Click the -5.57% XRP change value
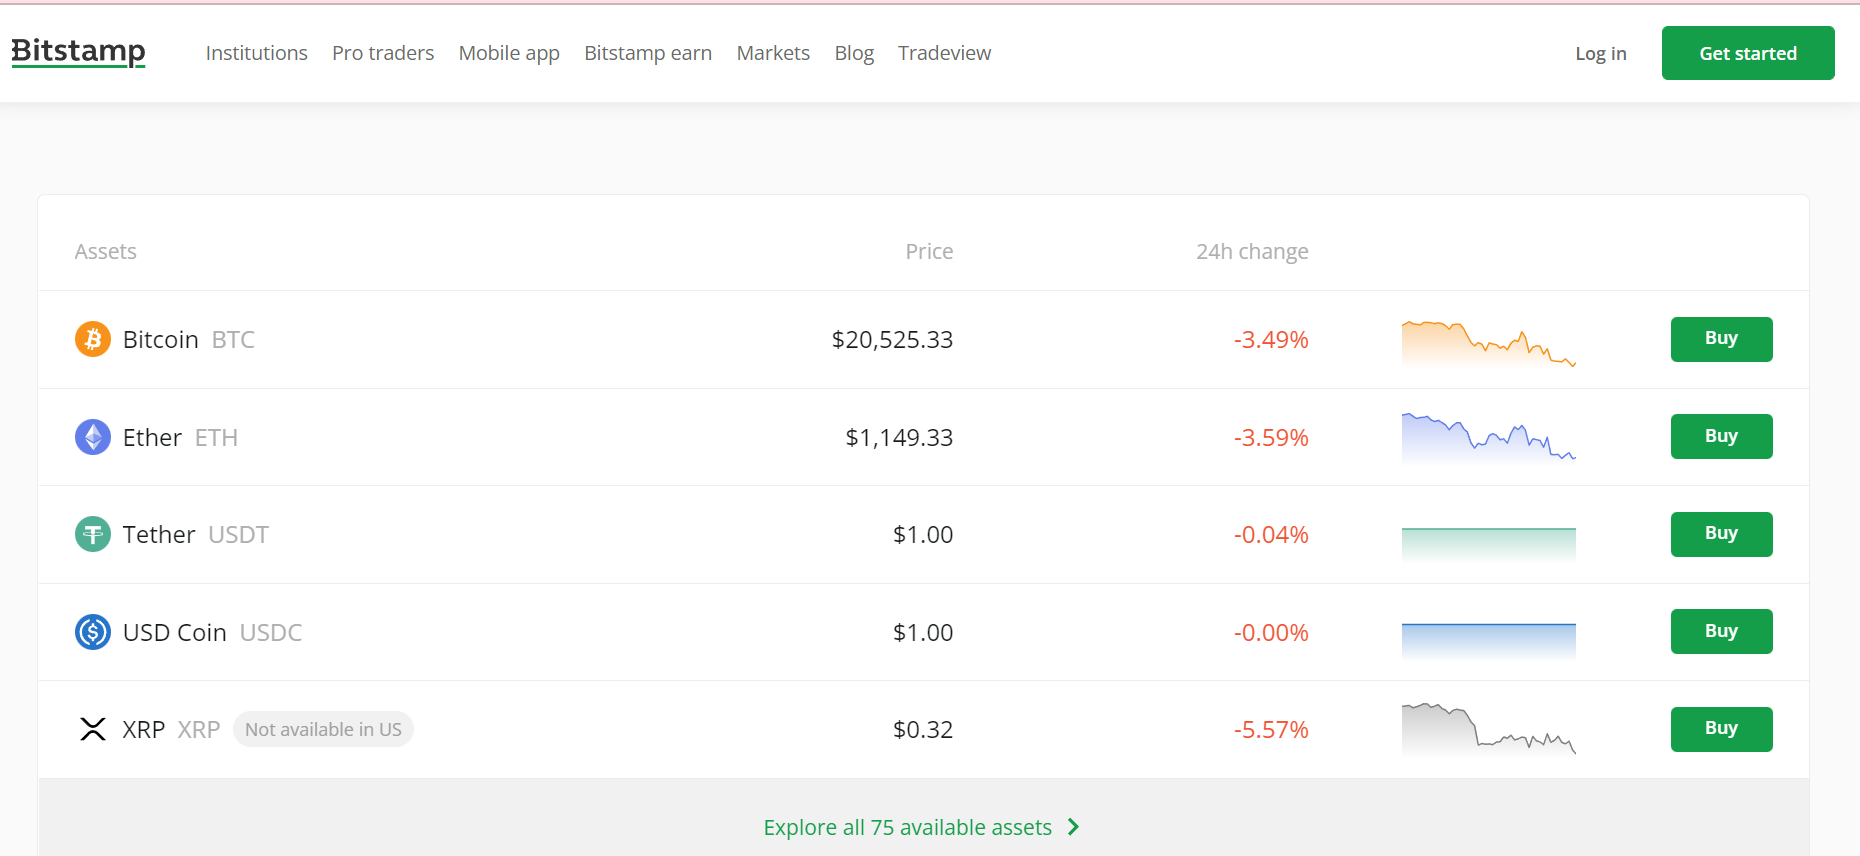This screenshot has height=856, width=1860. [x=1271, y=730]
